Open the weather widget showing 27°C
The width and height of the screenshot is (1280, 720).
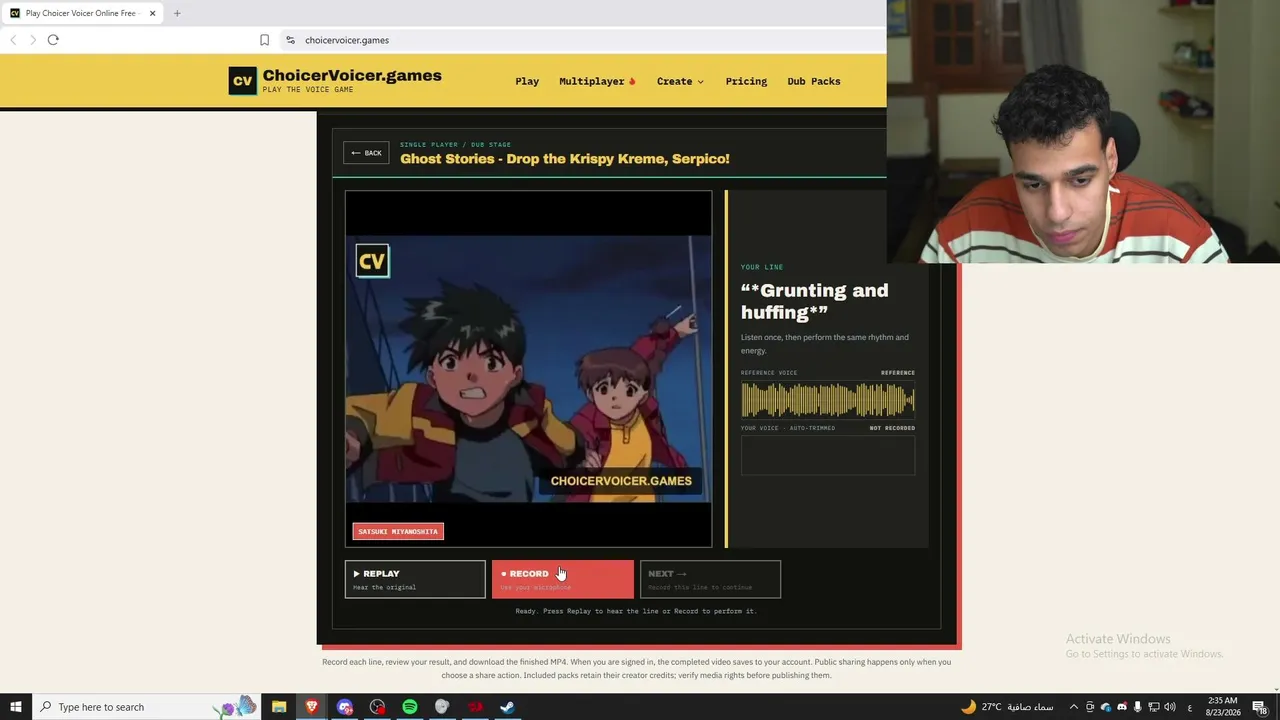pyautogui.click(x=1007, y=707)
